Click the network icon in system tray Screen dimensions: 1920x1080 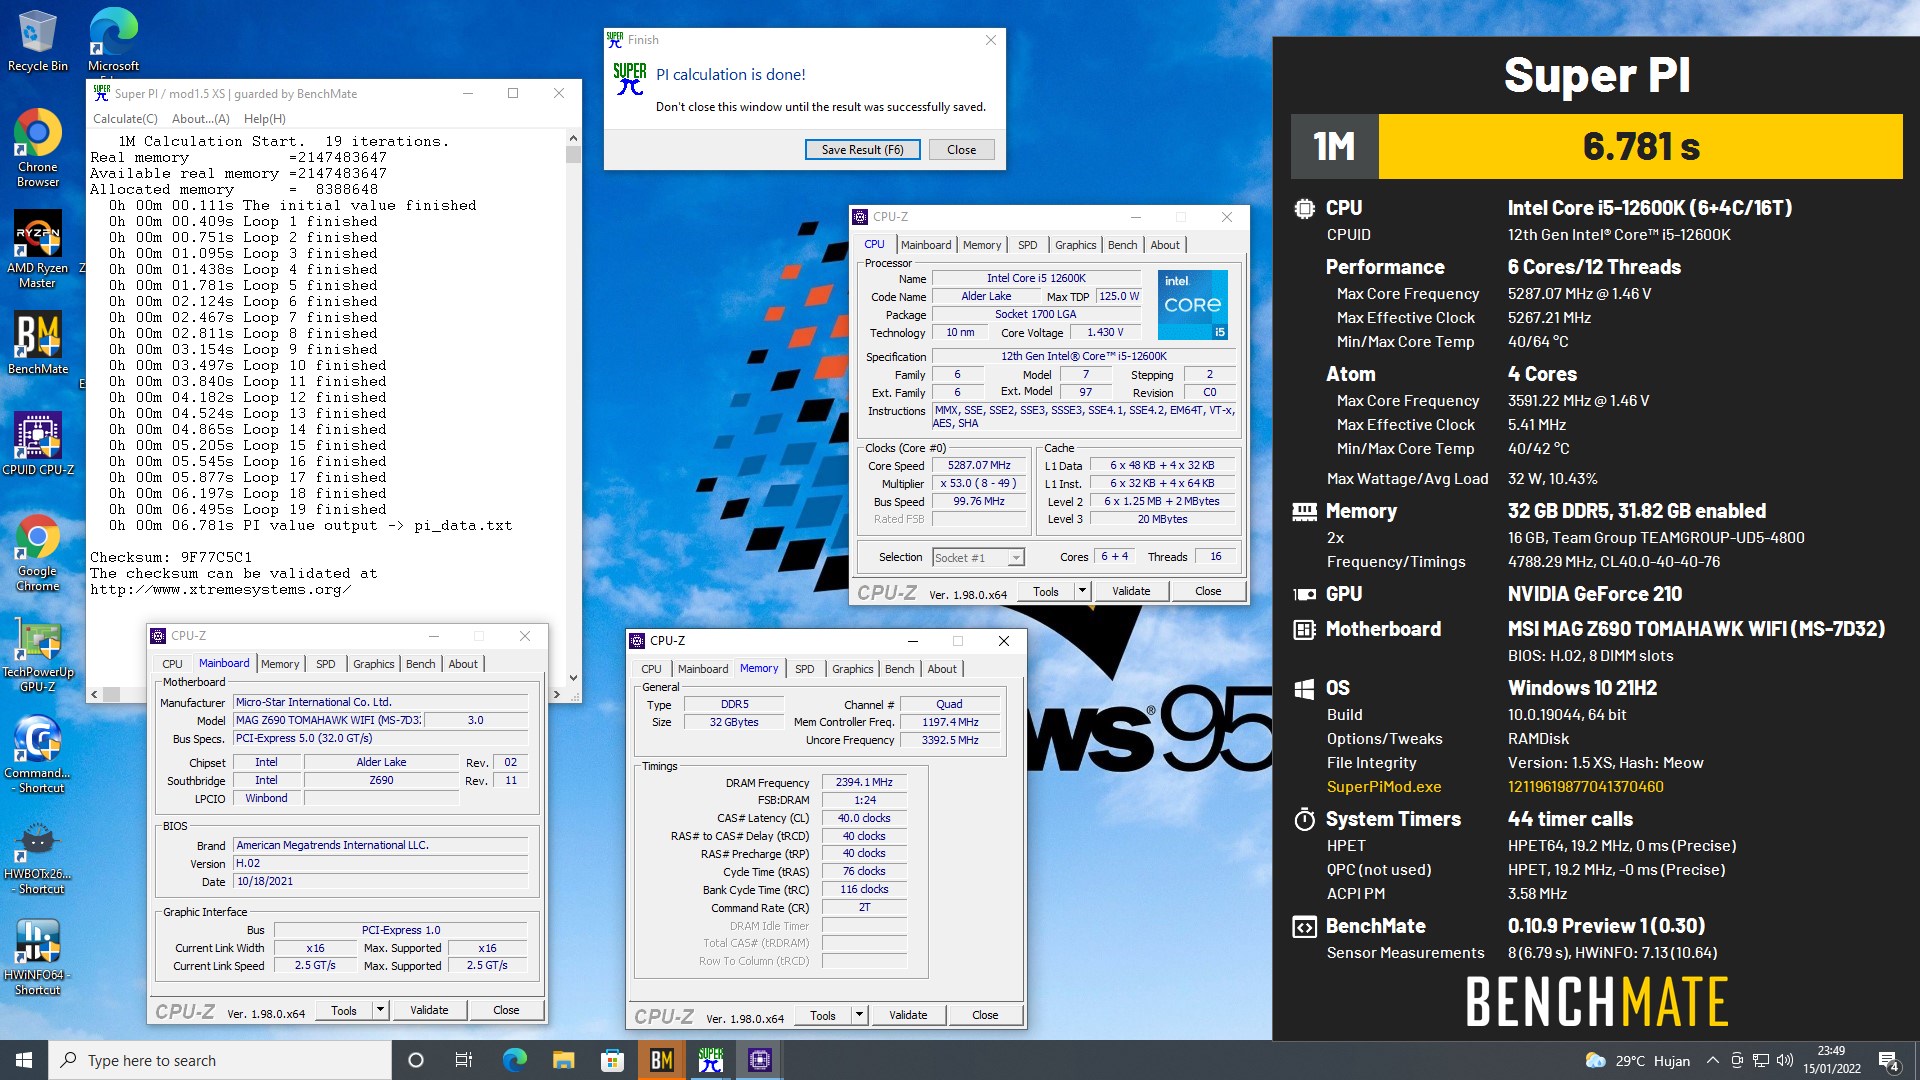pyautogui.click(x=1760, y=1060)
